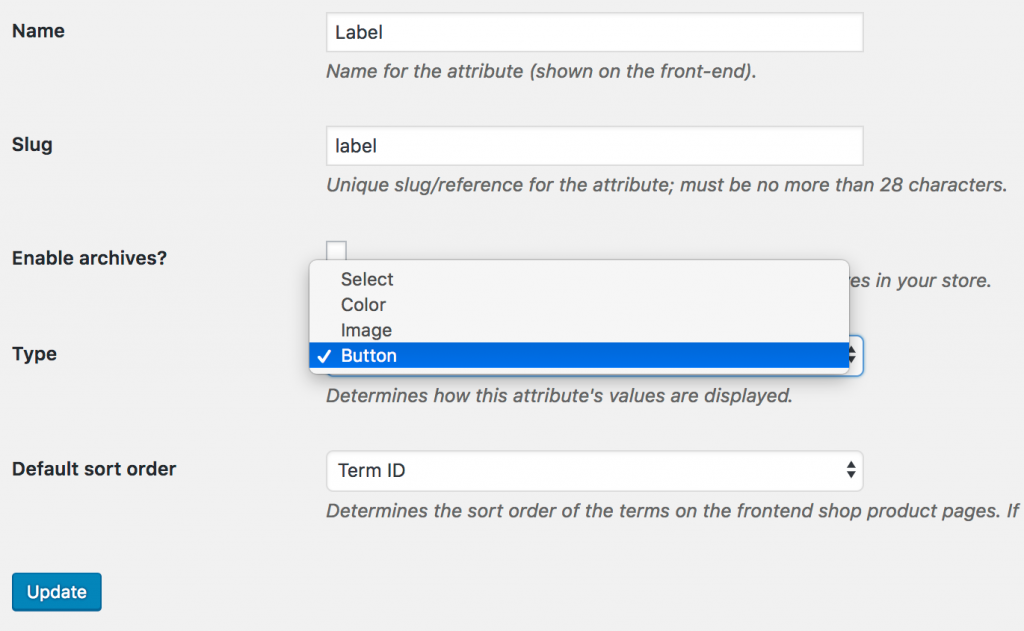Screen dimensions: 1024x631
Task: Click the Name field label
Action: click(x=39, y=31)
